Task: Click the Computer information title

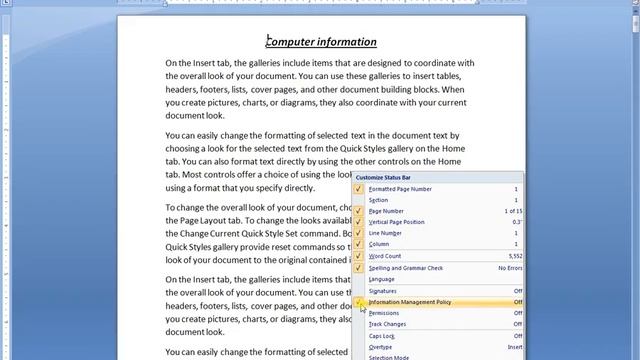Action: point(321,42)
